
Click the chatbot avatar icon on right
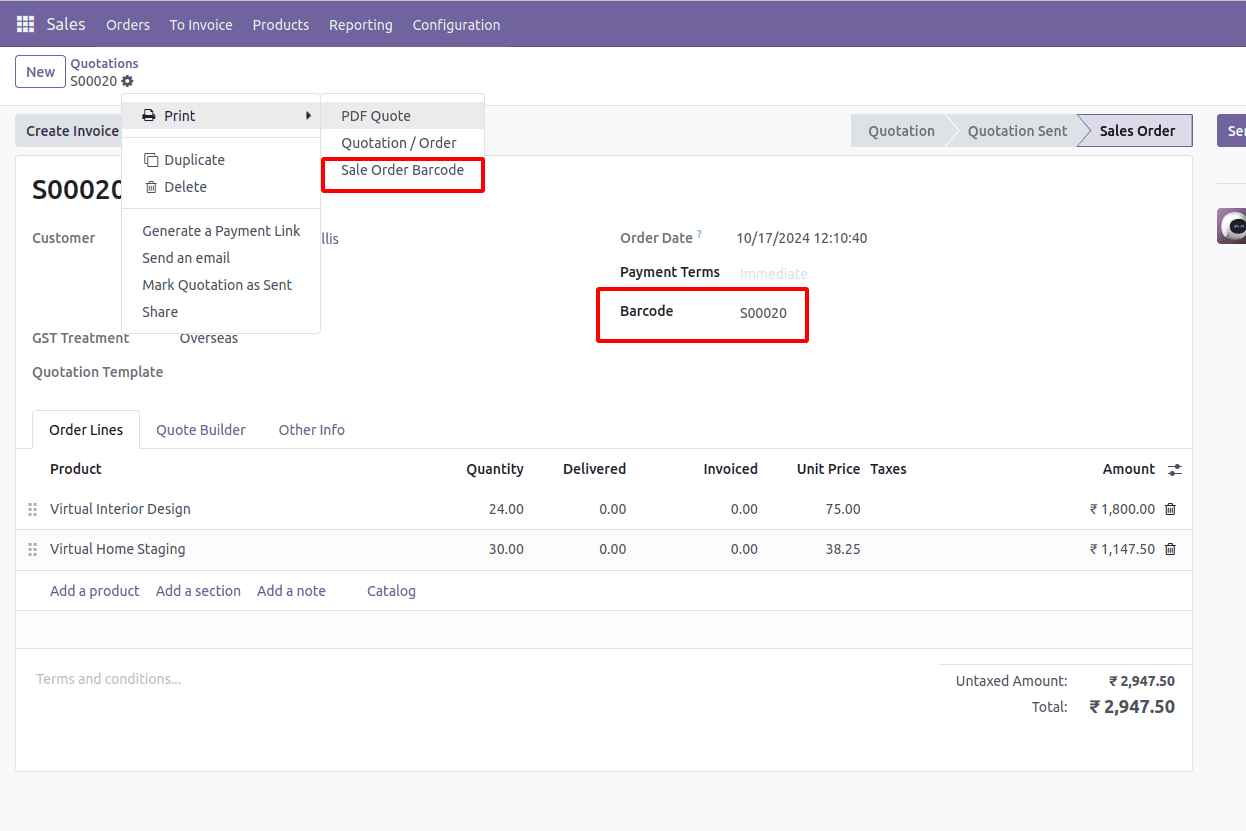click(1232, 226)
